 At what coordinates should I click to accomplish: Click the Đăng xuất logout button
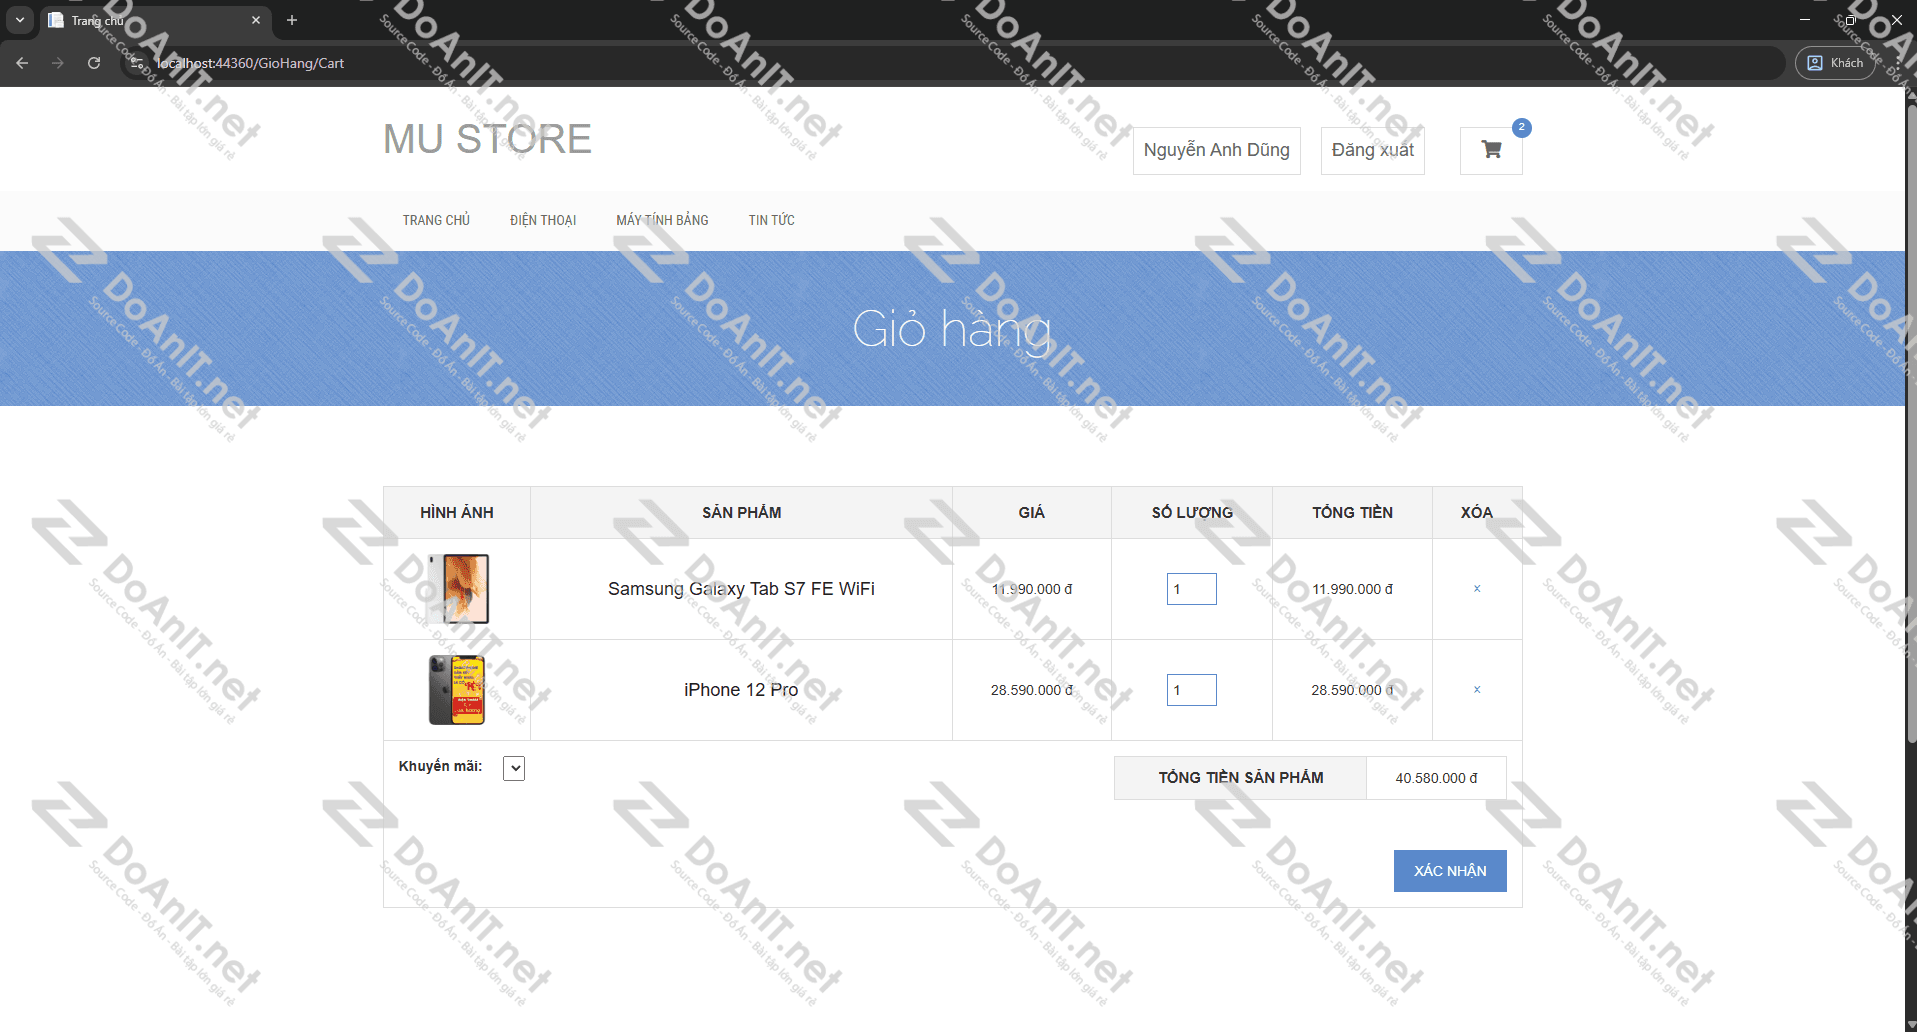click(1373, 150)
